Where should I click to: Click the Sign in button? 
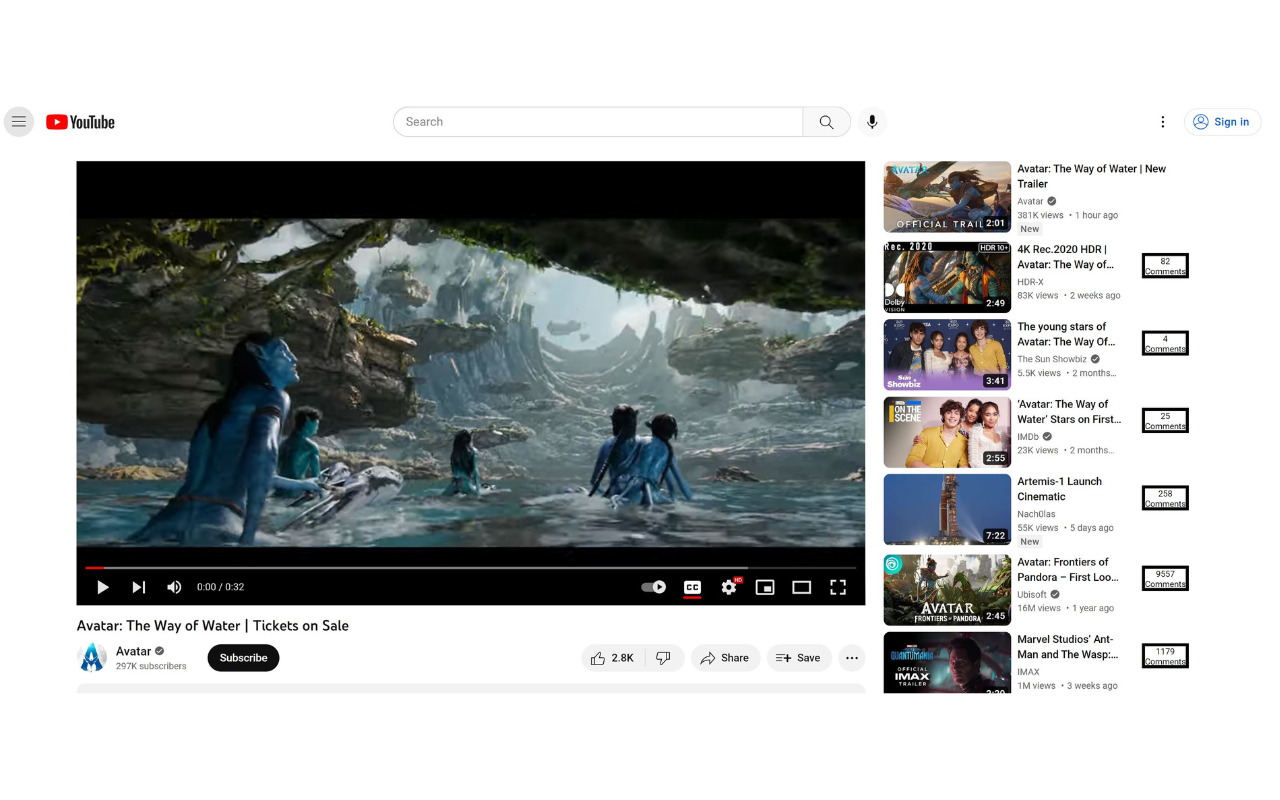click(1222, 122)
